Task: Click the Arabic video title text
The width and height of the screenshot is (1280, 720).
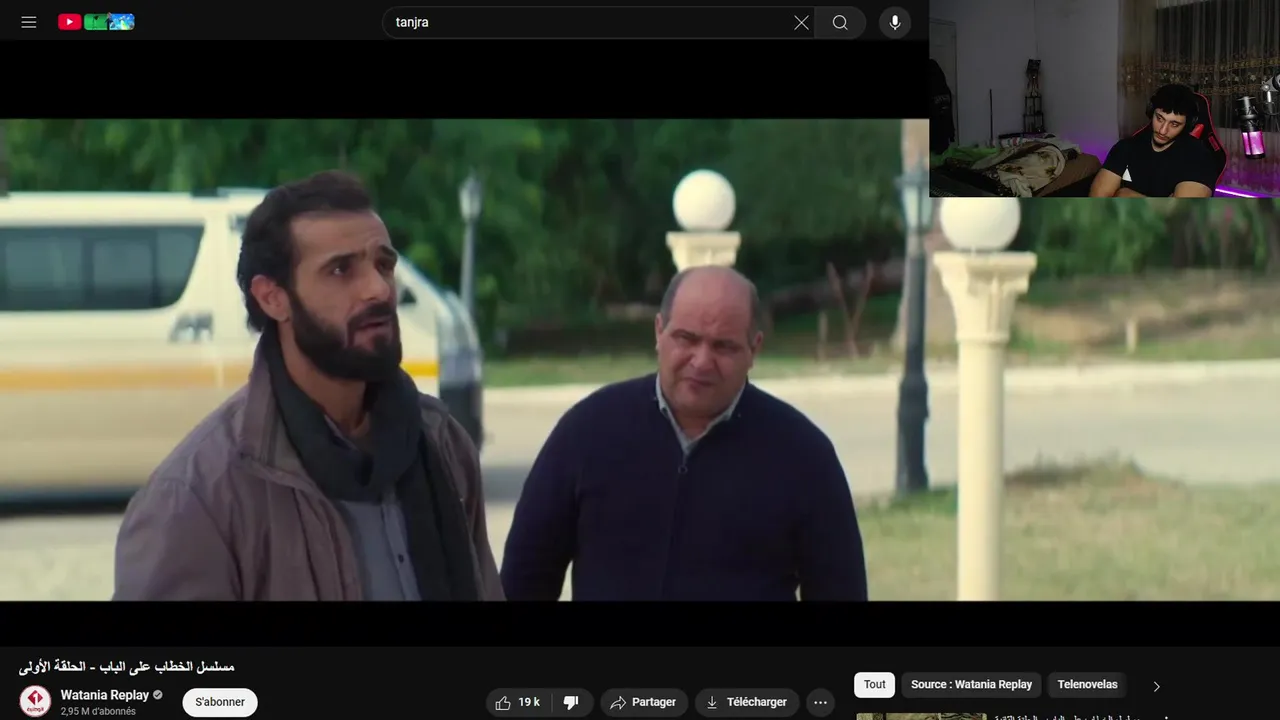Action: coord(127,666)
